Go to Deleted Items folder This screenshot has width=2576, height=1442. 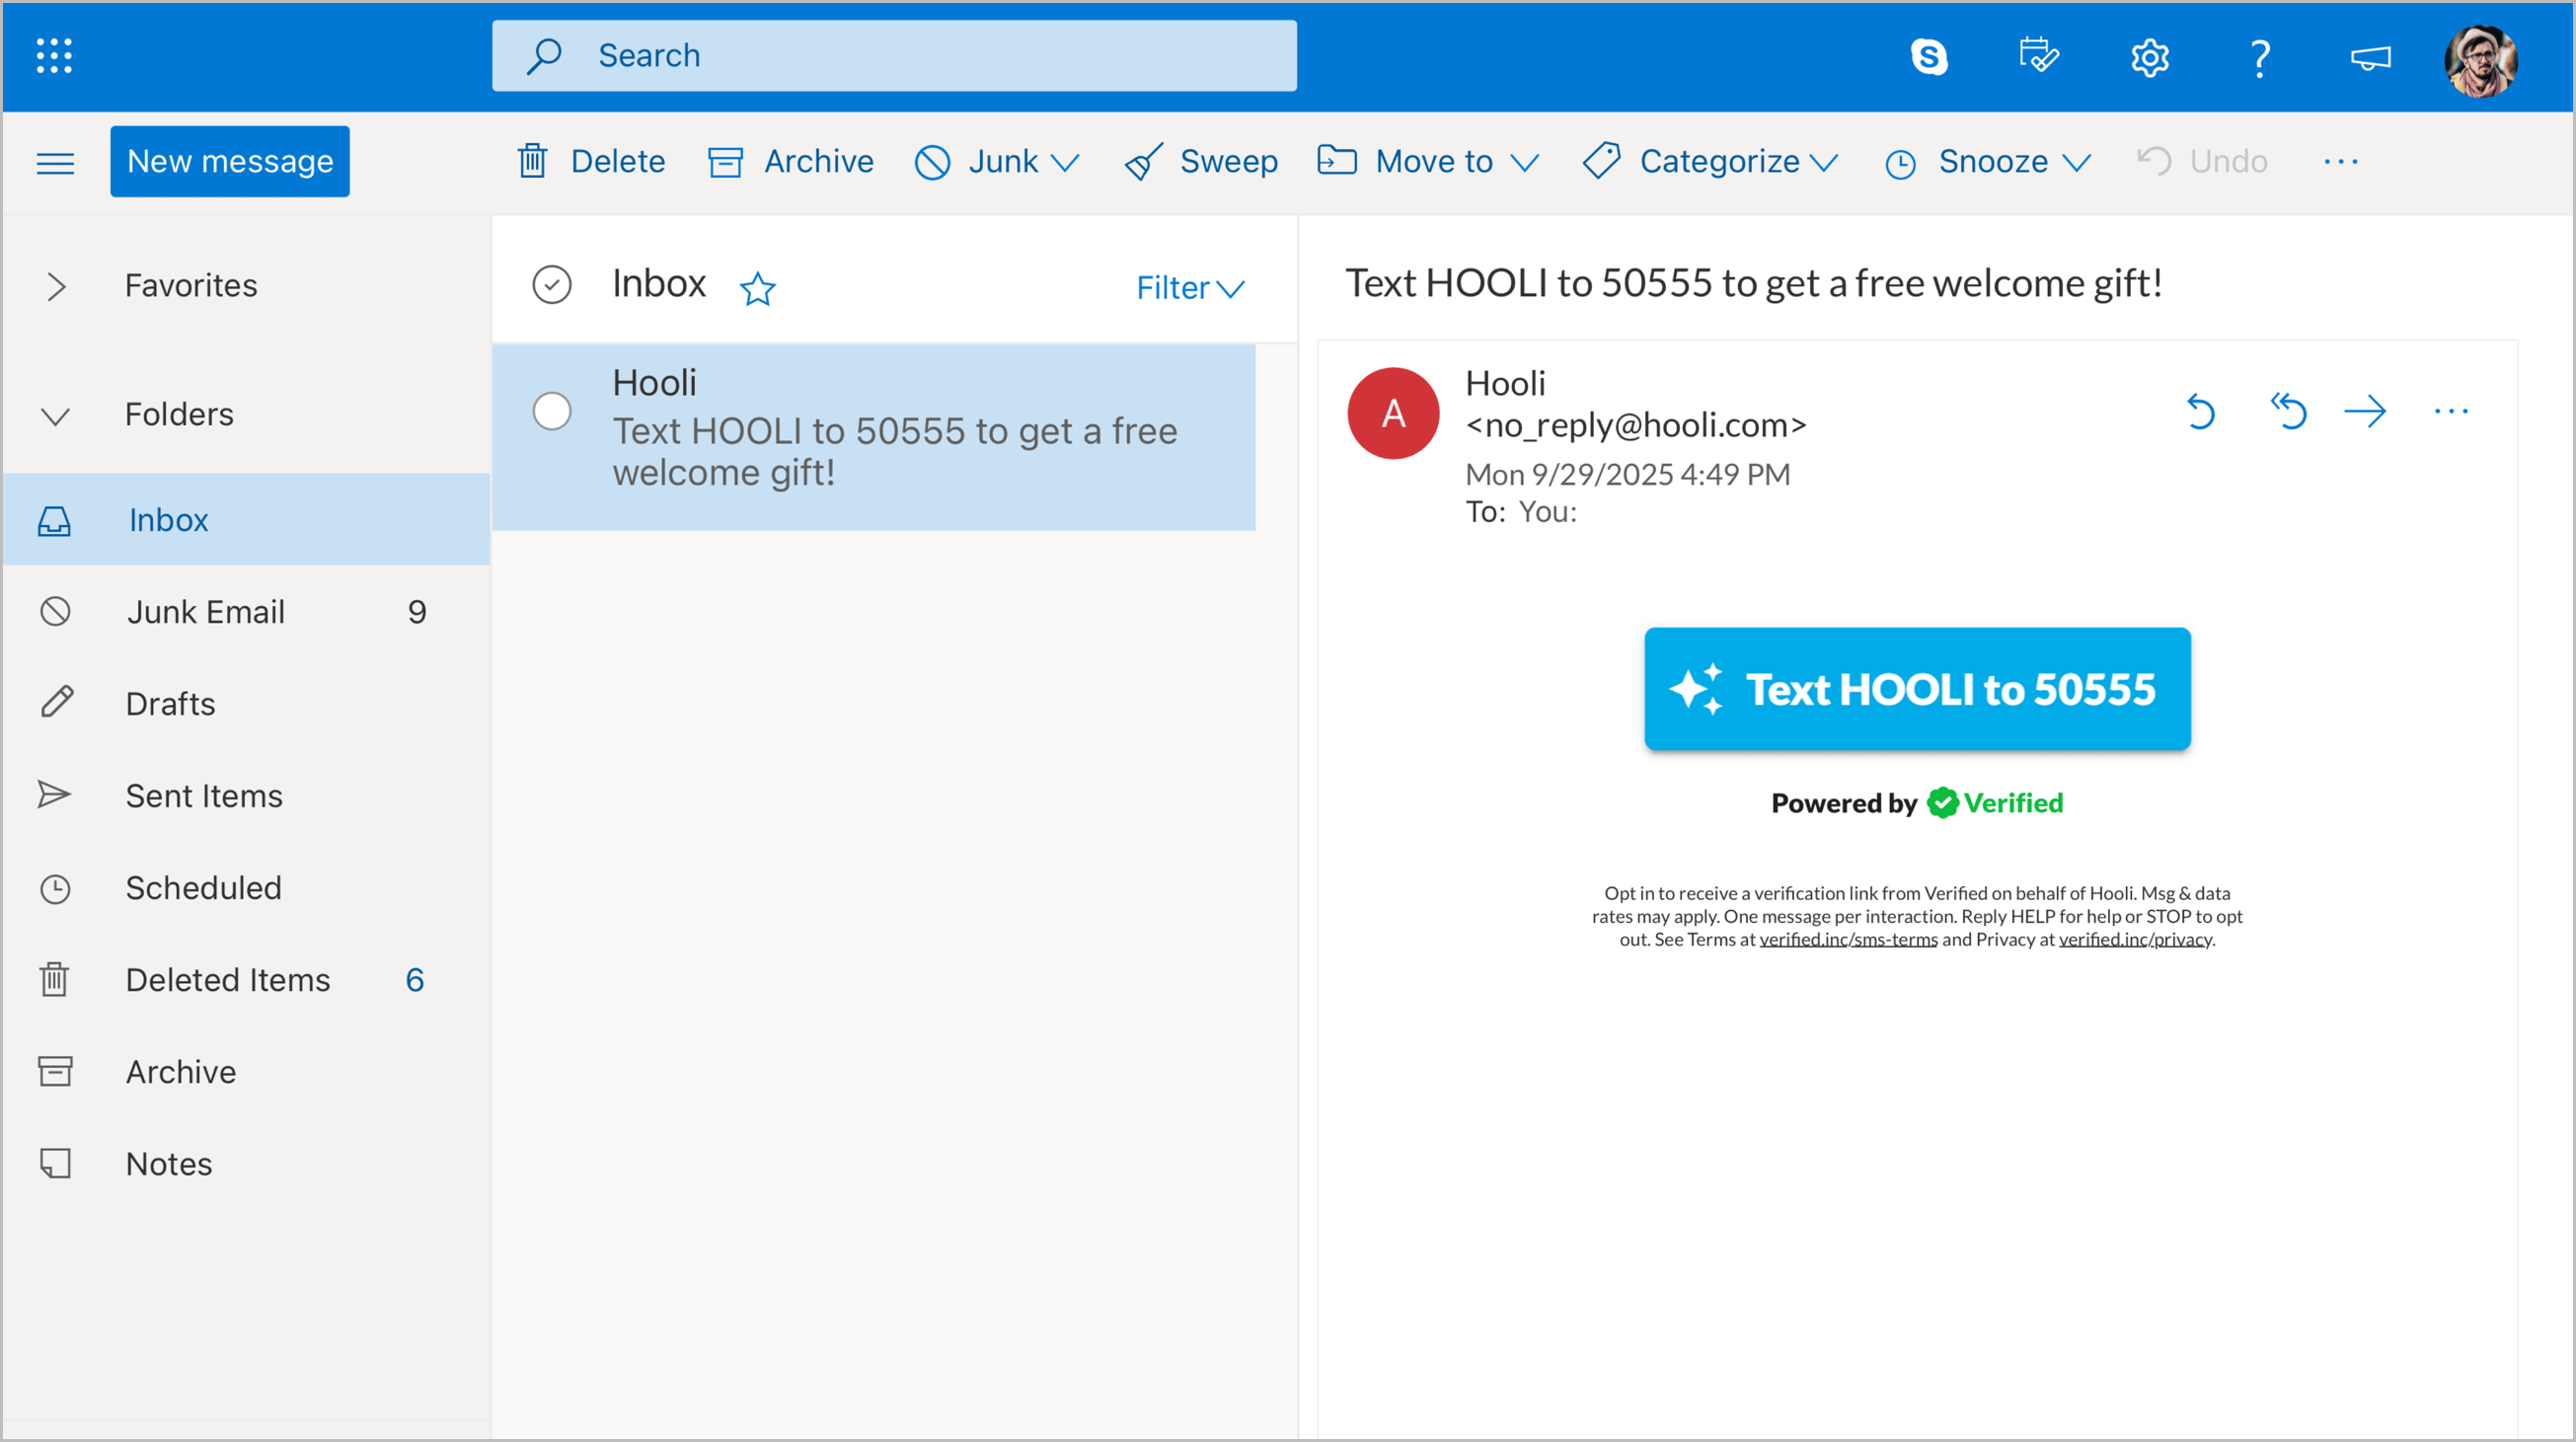tap(227, 980)
